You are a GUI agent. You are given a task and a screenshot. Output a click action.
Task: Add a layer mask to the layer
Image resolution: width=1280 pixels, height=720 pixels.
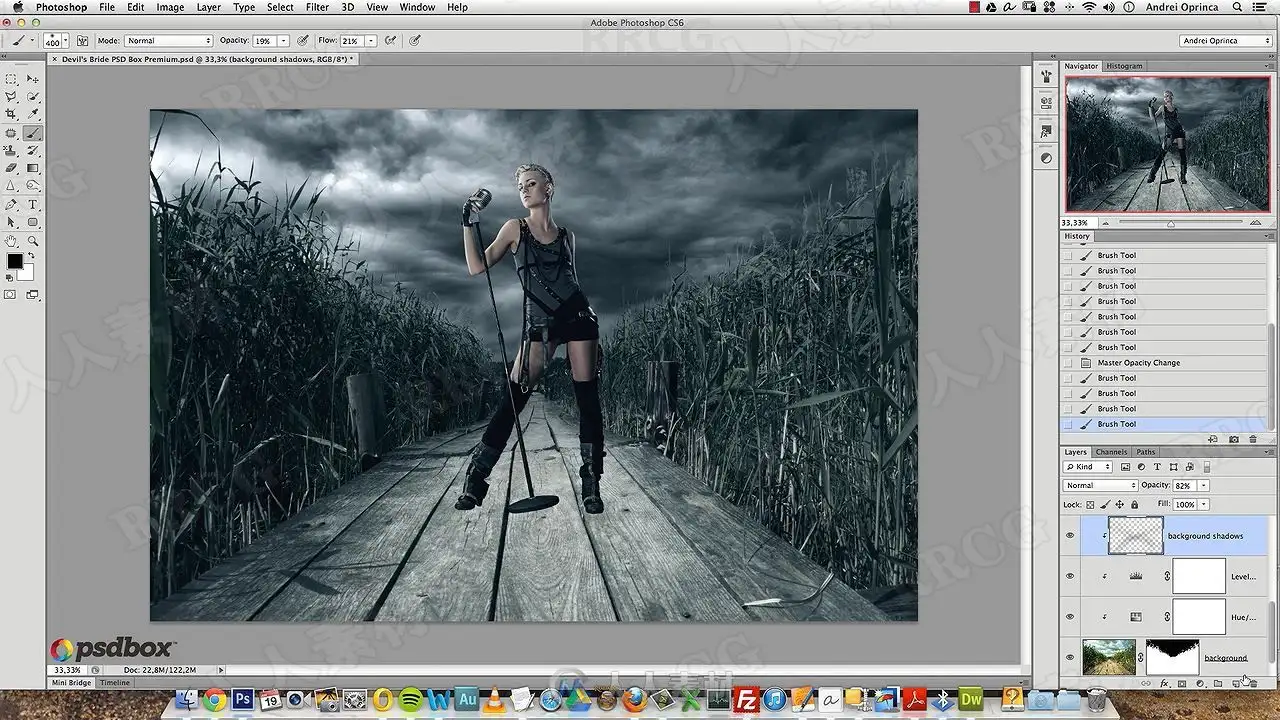[1182, 684]
